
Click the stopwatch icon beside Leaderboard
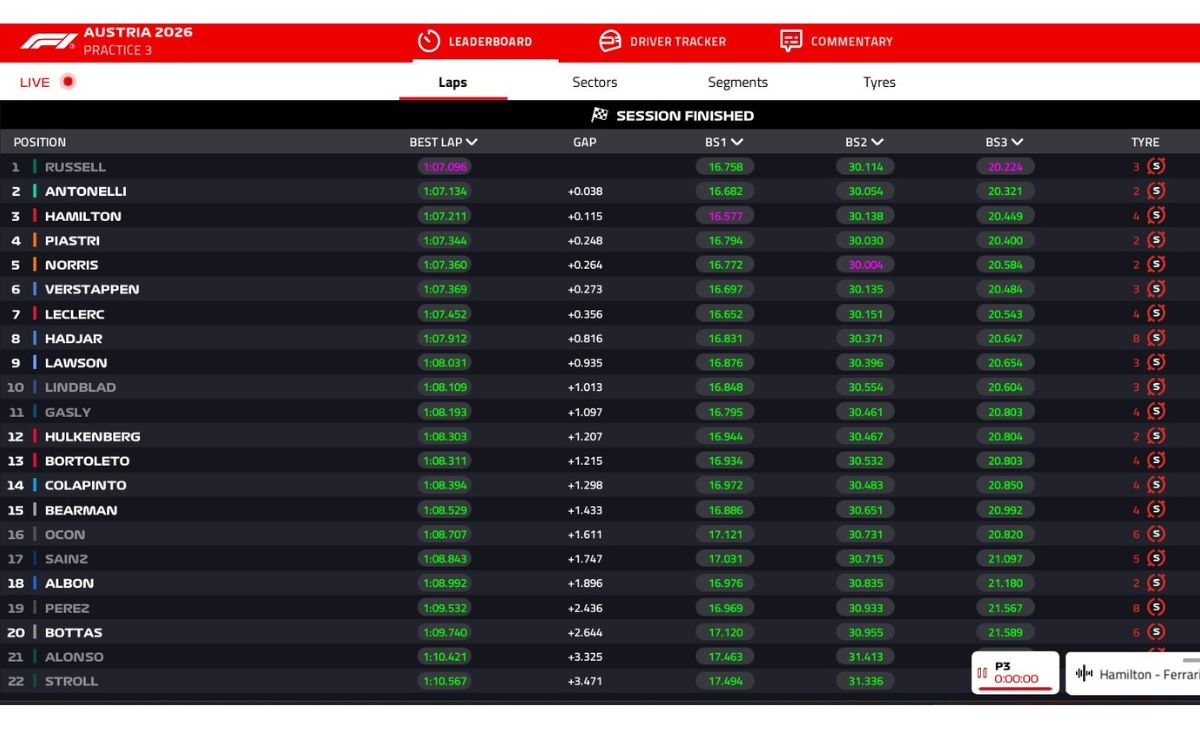[x=429, y=41]
